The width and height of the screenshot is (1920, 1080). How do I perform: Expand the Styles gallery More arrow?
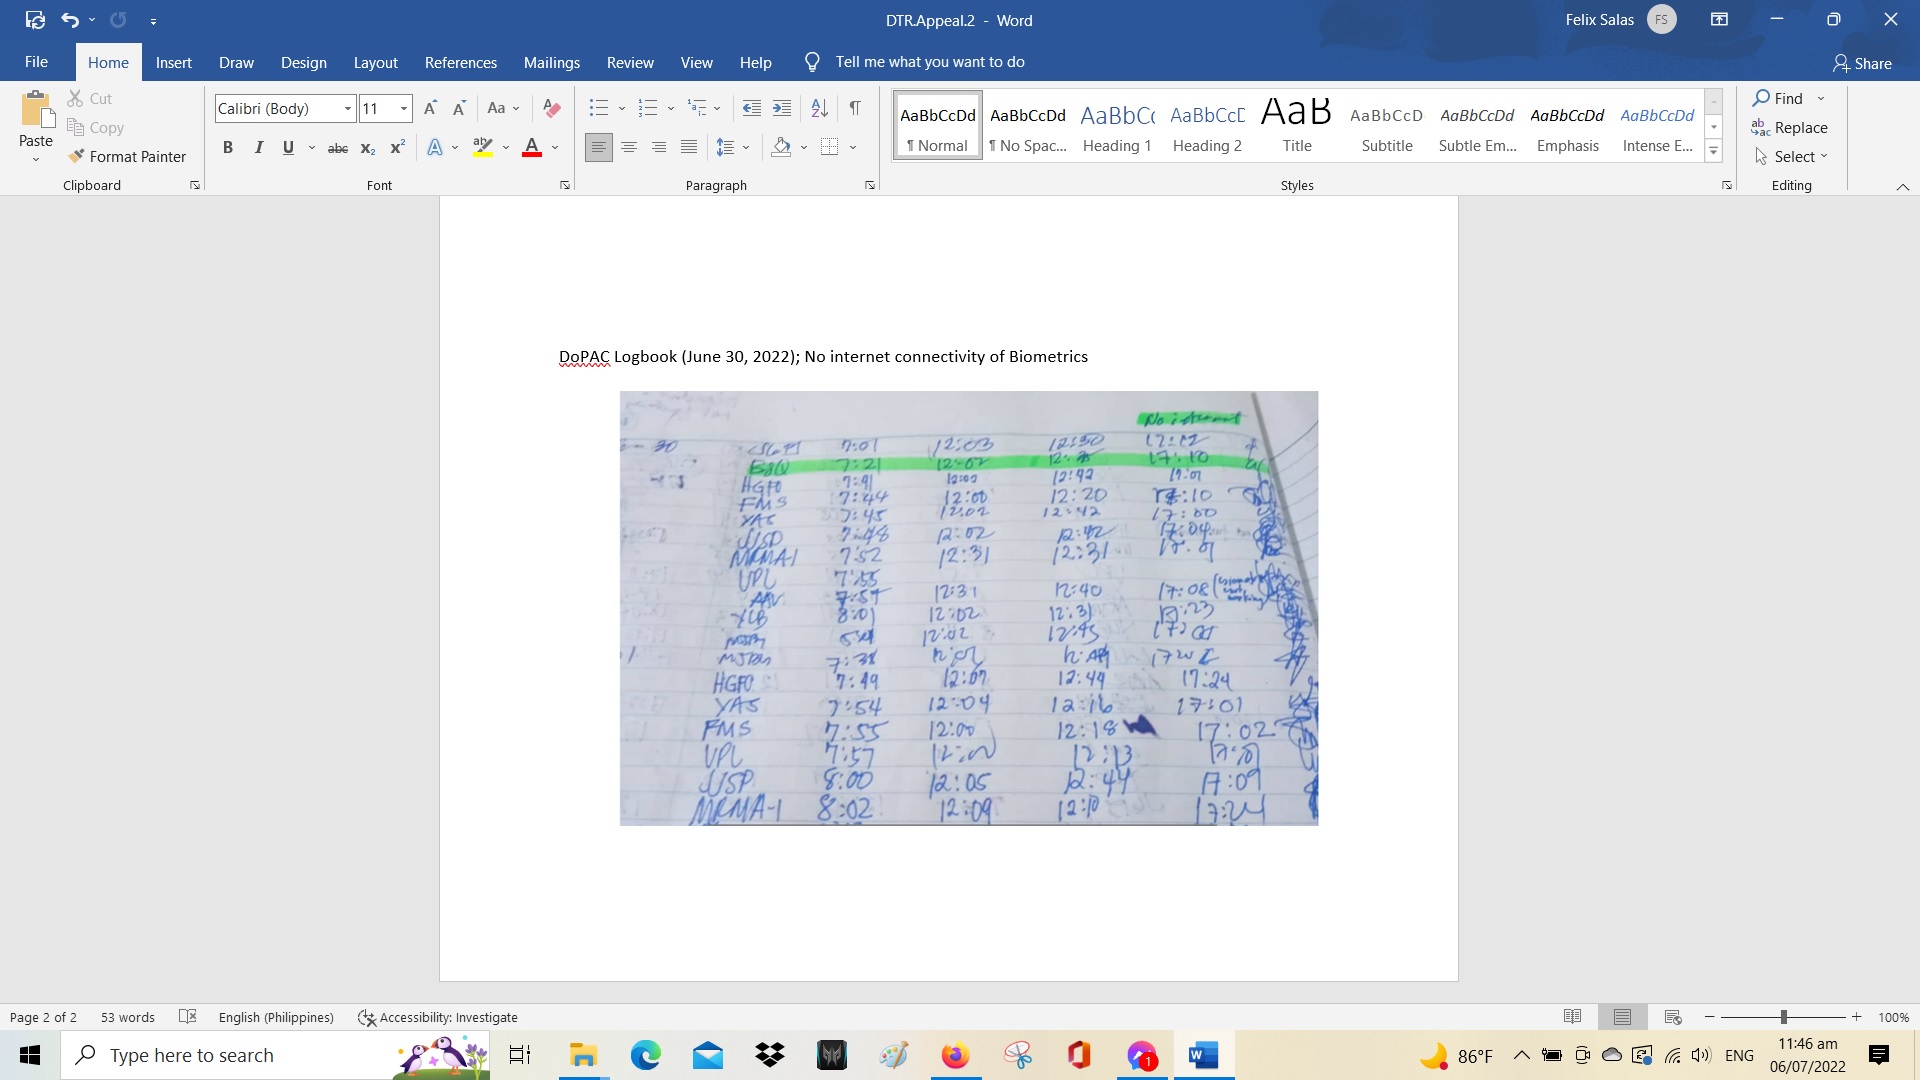coord(1714,152)
